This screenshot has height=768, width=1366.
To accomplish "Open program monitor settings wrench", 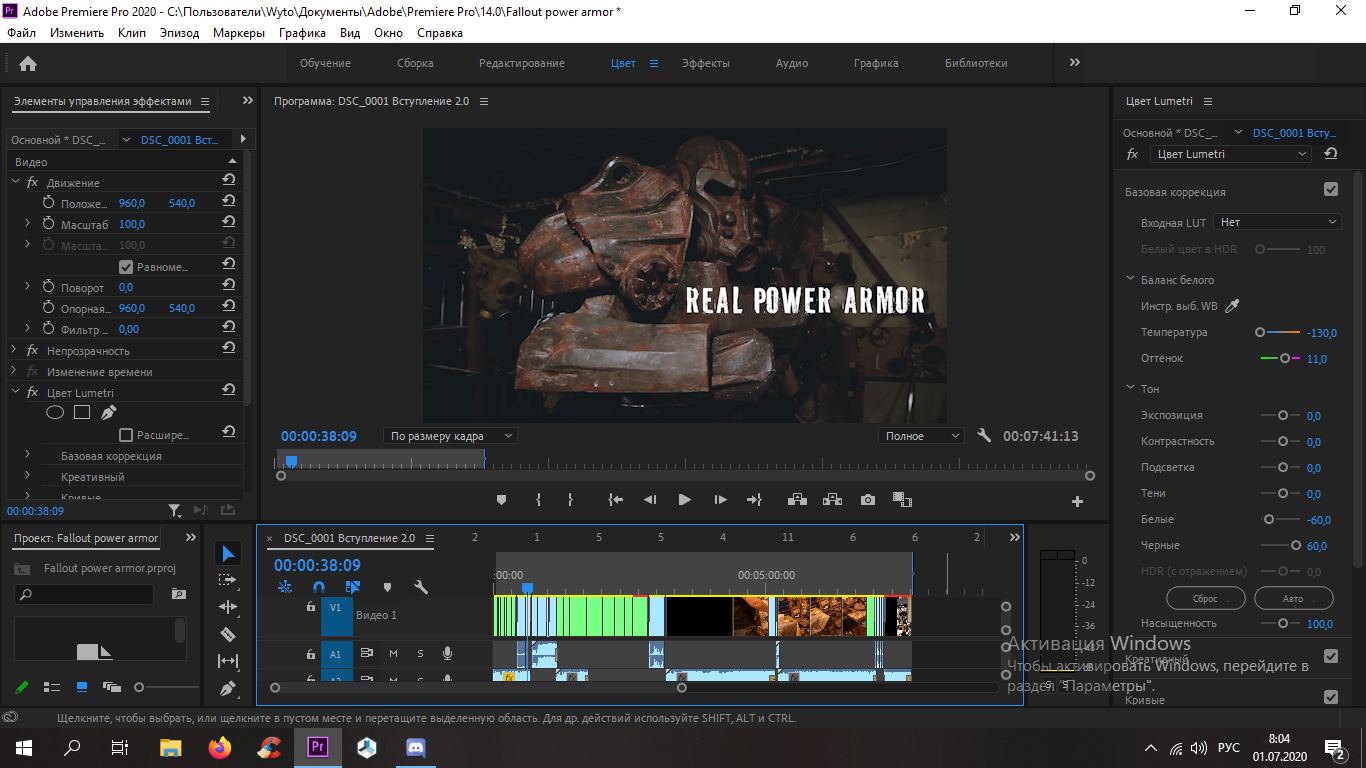I will pyautogui.click(x=984, y=436).
